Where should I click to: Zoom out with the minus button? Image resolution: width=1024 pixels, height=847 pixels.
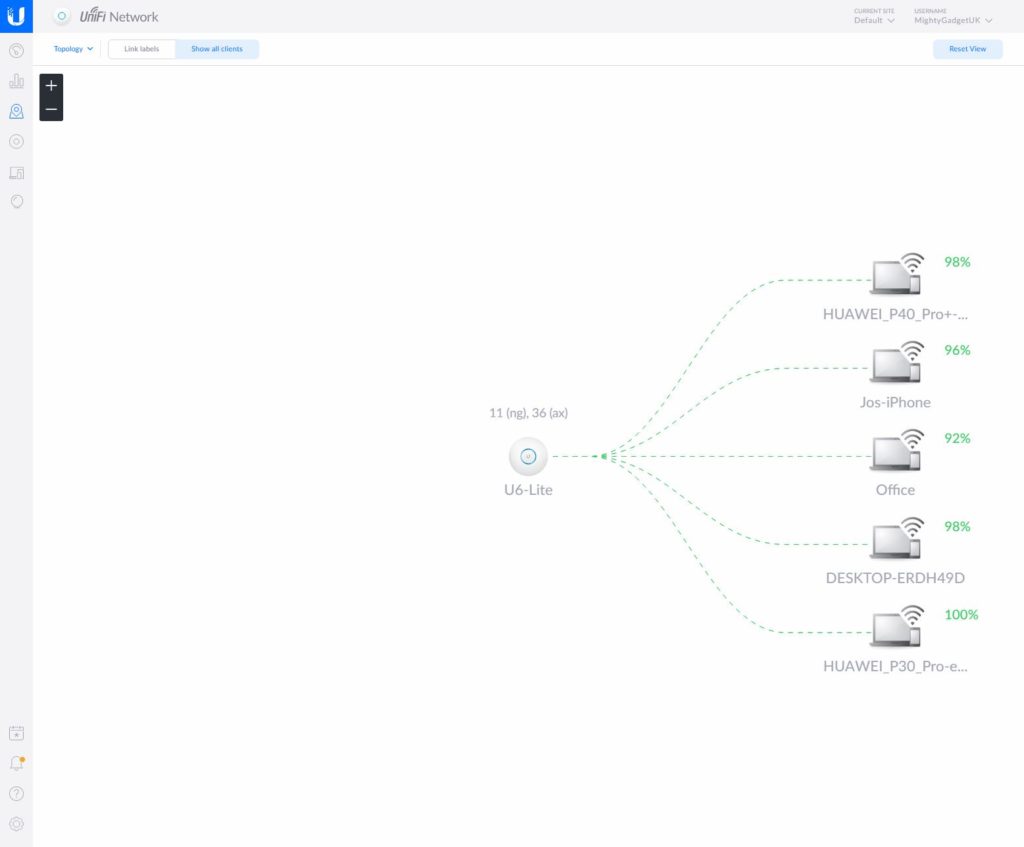tap(51, 109)
